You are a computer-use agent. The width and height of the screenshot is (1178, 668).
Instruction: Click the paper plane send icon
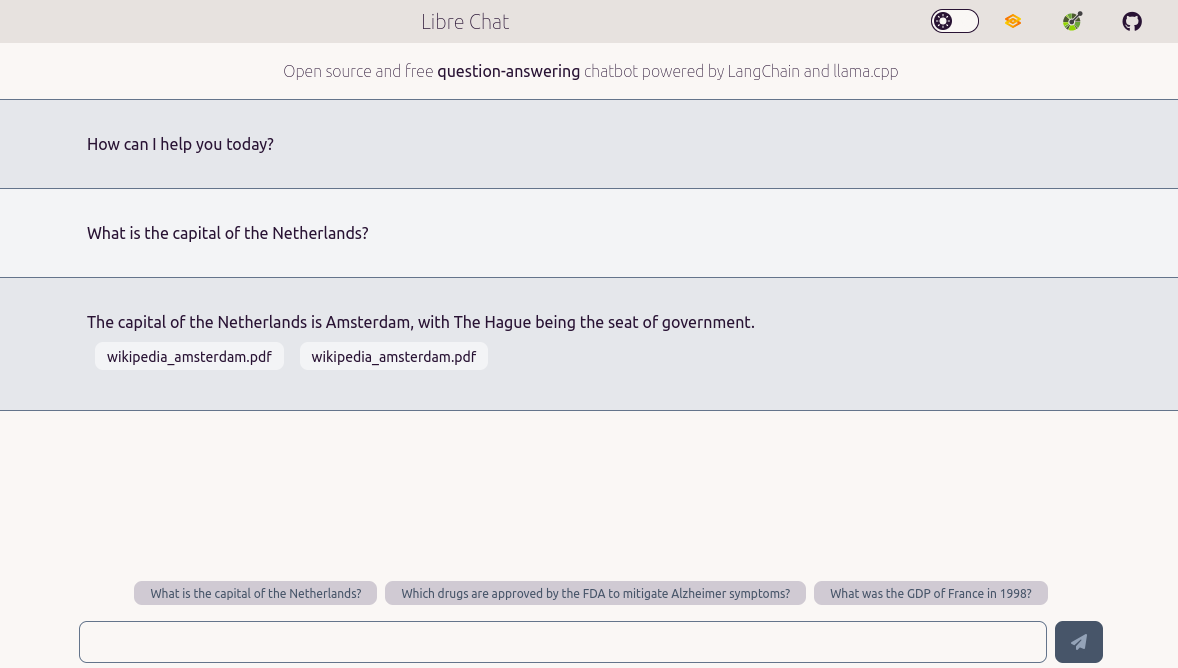(x=1079, y=642)
